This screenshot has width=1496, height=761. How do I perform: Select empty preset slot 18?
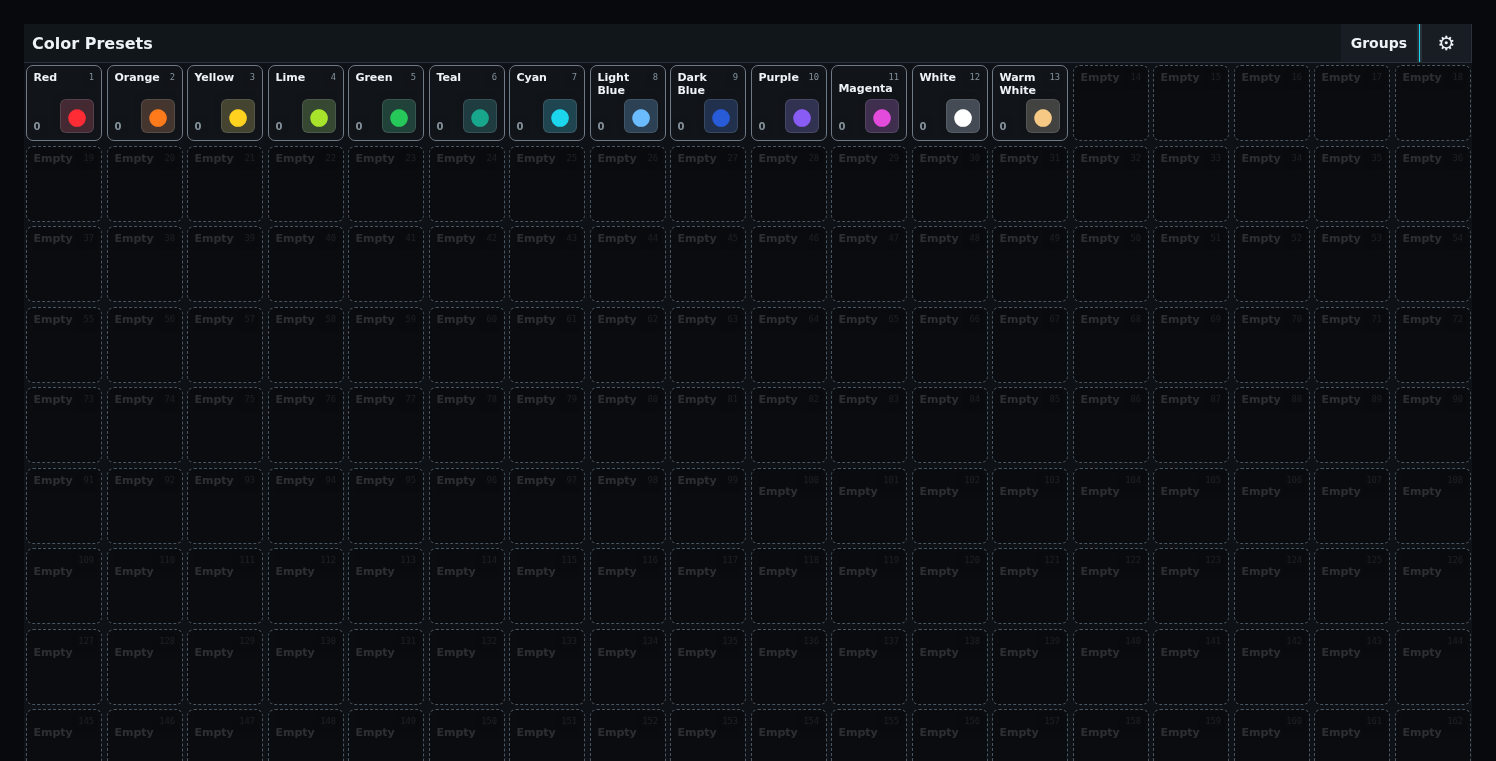pyautogui.click(x=1433, y=103)
